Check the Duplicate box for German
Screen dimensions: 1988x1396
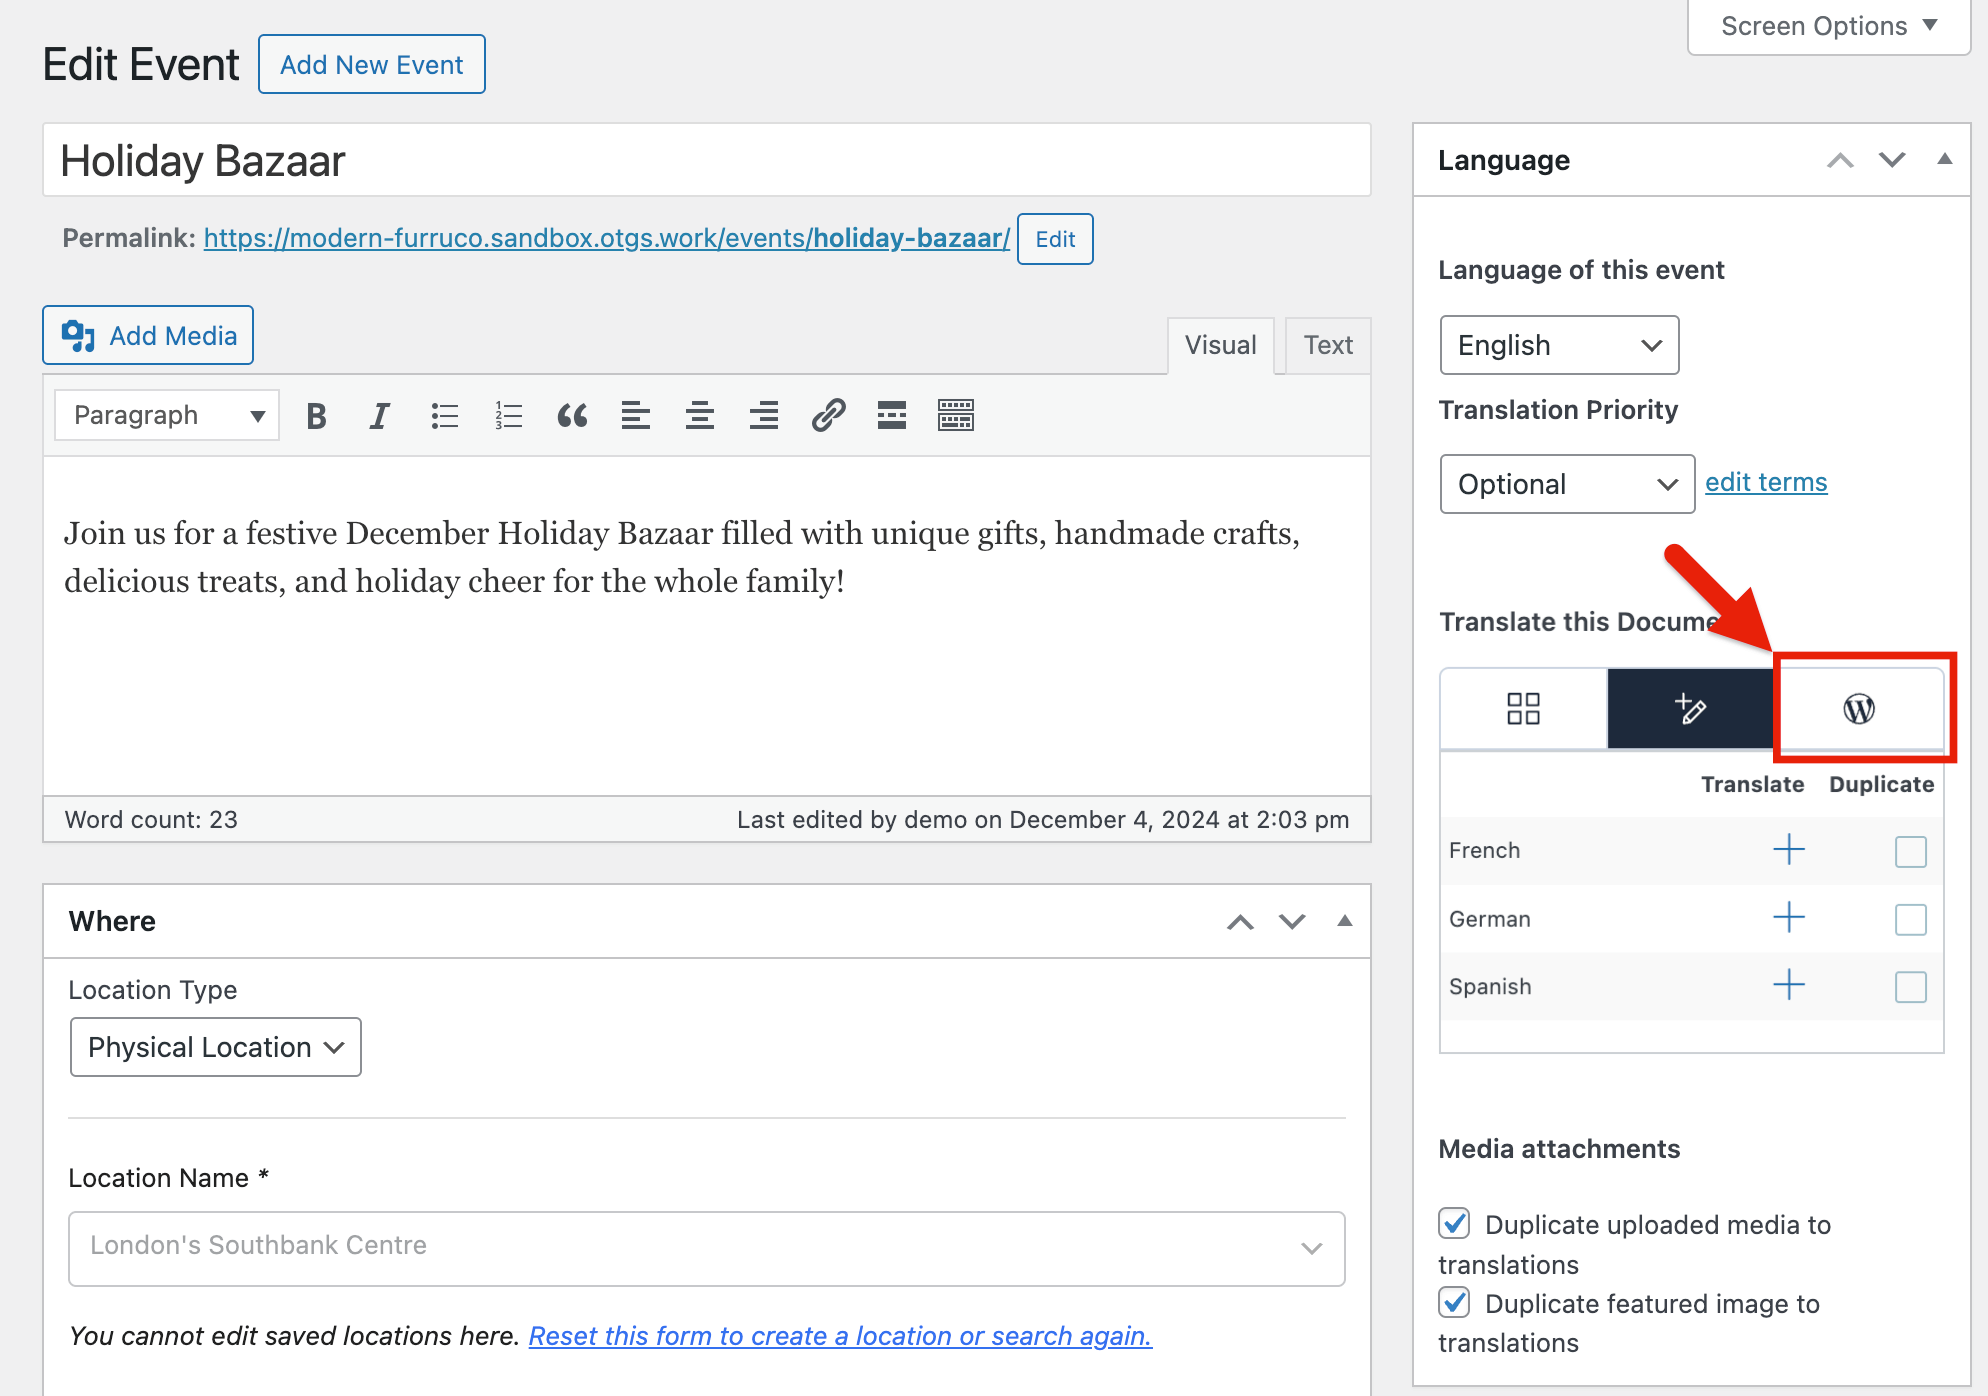tap(1910, 919)
